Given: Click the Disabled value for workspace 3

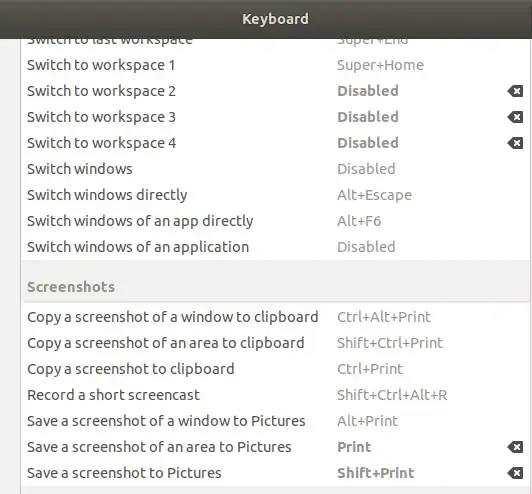Looking at the screenshot, I should (368, 117).
